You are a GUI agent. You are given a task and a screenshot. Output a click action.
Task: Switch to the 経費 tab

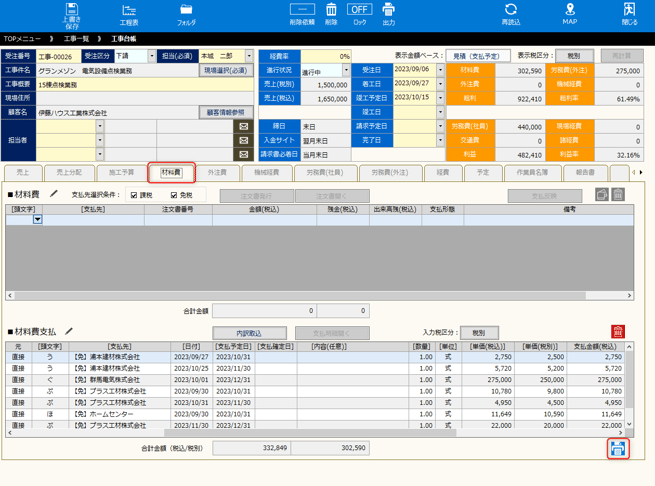tap(443, 173)
